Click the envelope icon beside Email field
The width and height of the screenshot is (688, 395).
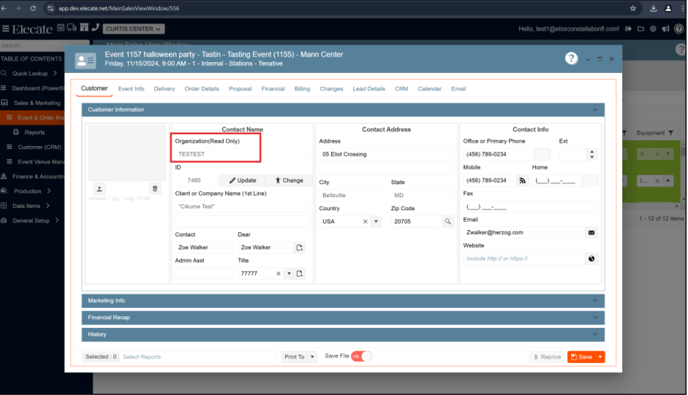pyautogui.click(x=591, y=233)
